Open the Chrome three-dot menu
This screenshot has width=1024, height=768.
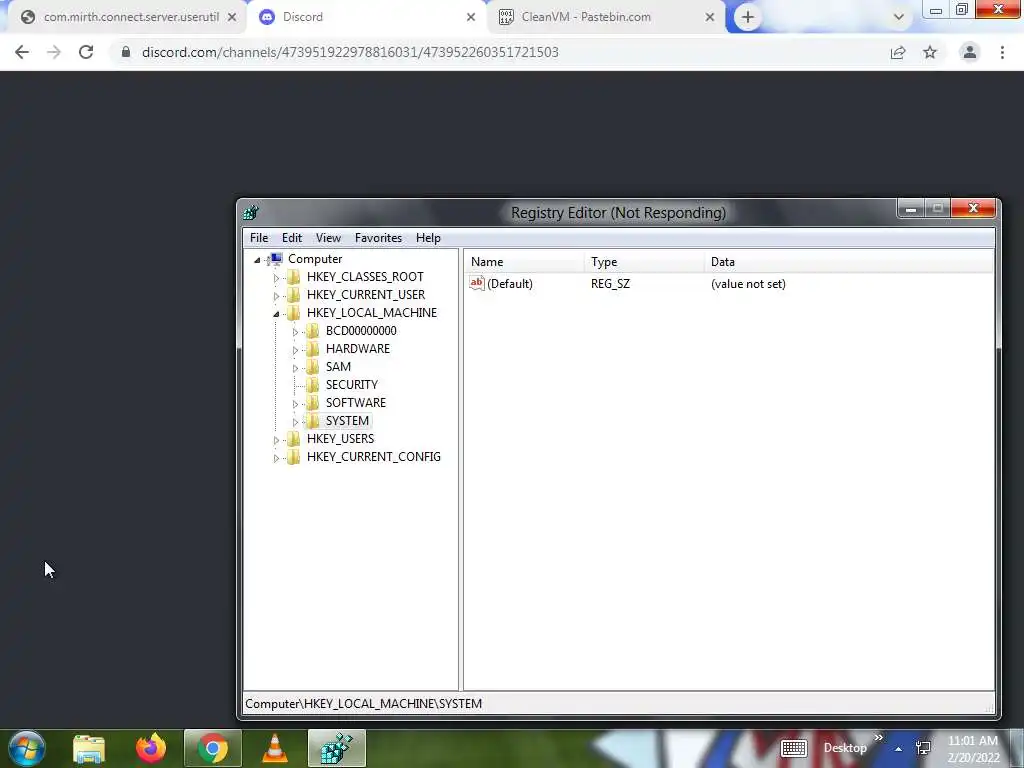[x=1002, y=52]
